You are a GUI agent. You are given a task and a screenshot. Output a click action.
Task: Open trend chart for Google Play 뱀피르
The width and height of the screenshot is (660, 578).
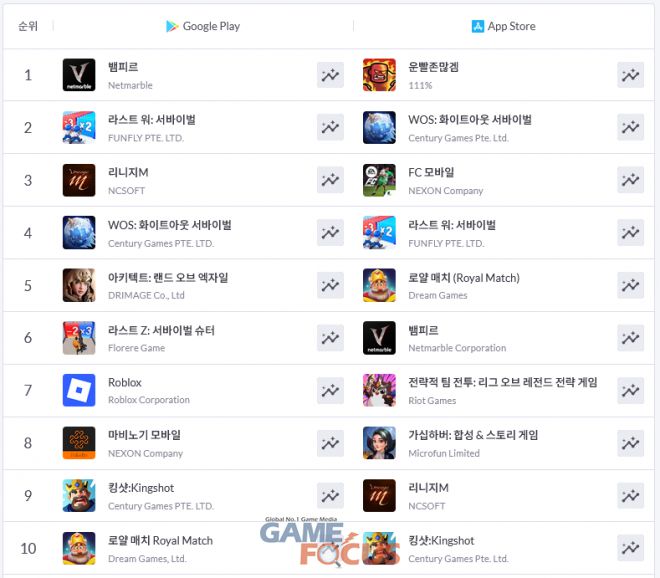[330, 75]
